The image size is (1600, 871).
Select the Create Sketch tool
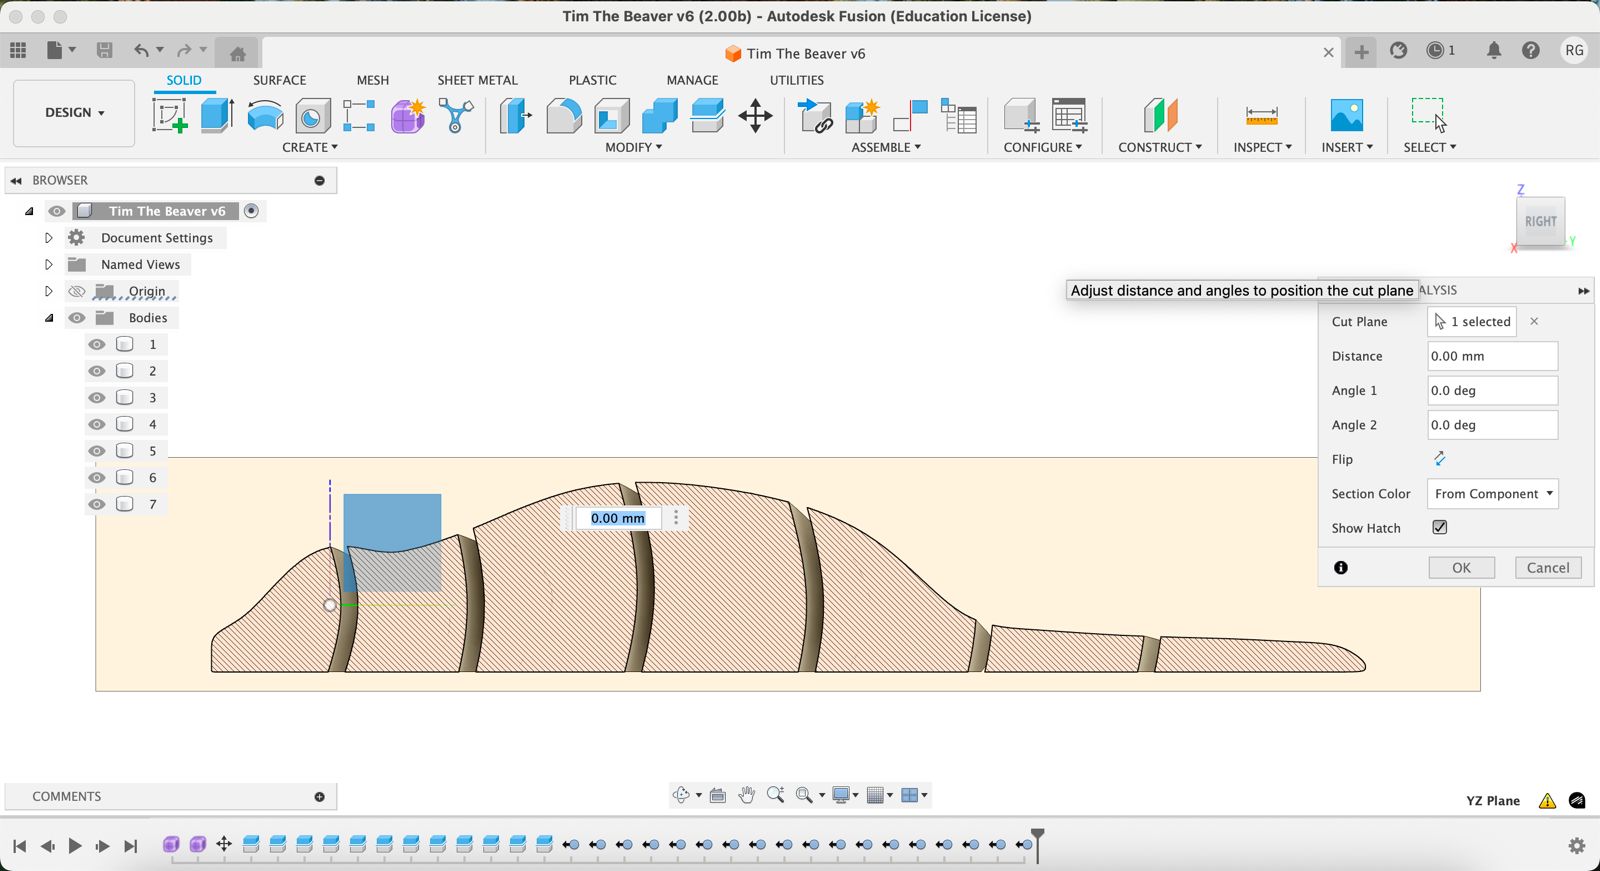[x=169, y=116]
